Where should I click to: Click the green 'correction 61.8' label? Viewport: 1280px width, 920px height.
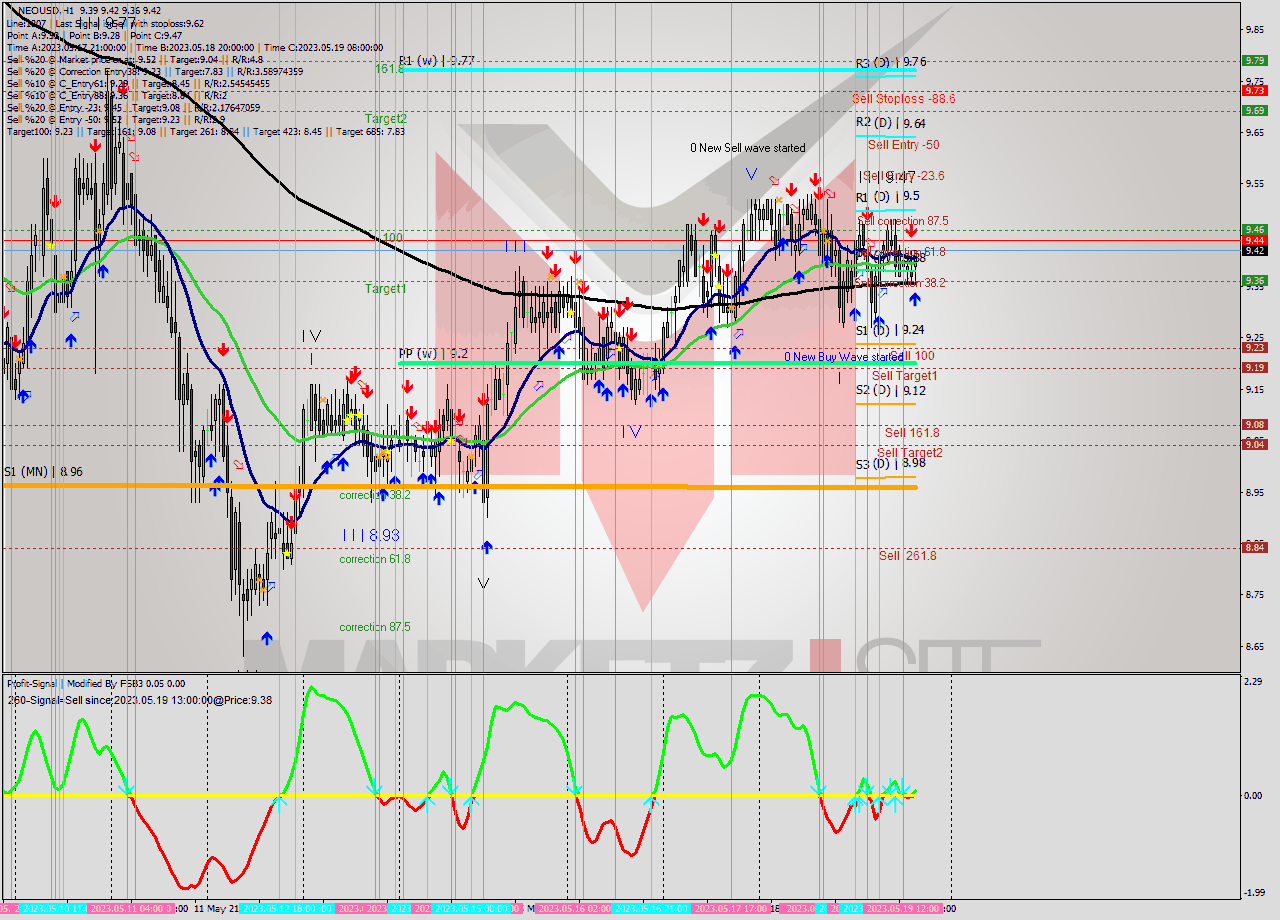pyautogui.click(x=375, y=560)
